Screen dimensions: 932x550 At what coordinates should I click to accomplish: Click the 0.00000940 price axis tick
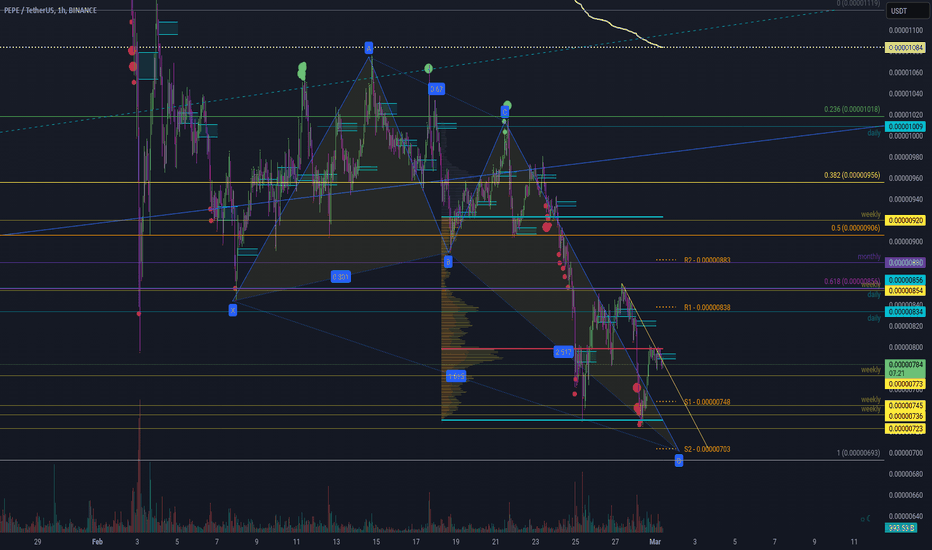pyautogui.click(x=906, y=200)
